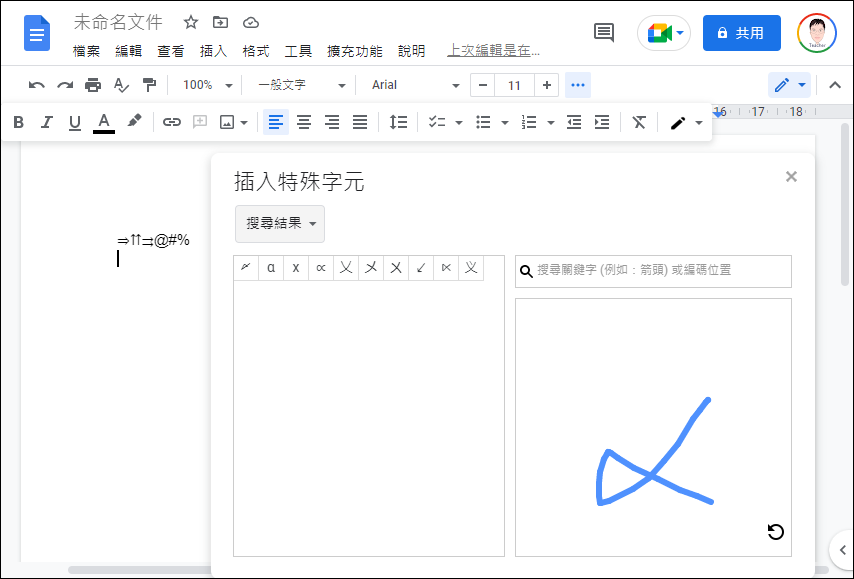Viewport: 854px width, 579px height.
Task: Reset the drawing canvas
Action: tap(776, 532)
